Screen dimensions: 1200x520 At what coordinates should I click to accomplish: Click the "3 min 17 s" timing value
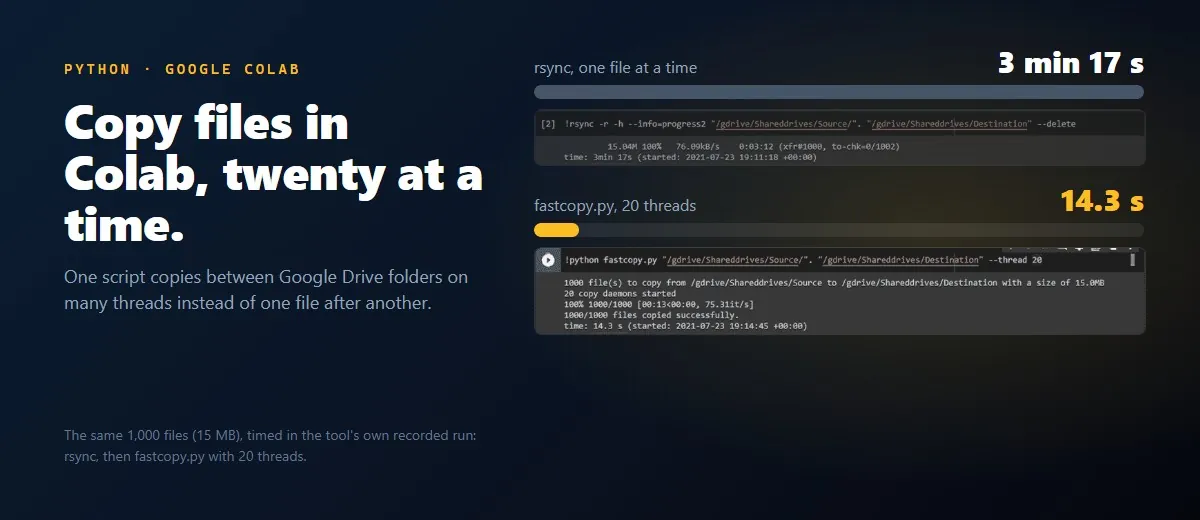(1071, 64)
